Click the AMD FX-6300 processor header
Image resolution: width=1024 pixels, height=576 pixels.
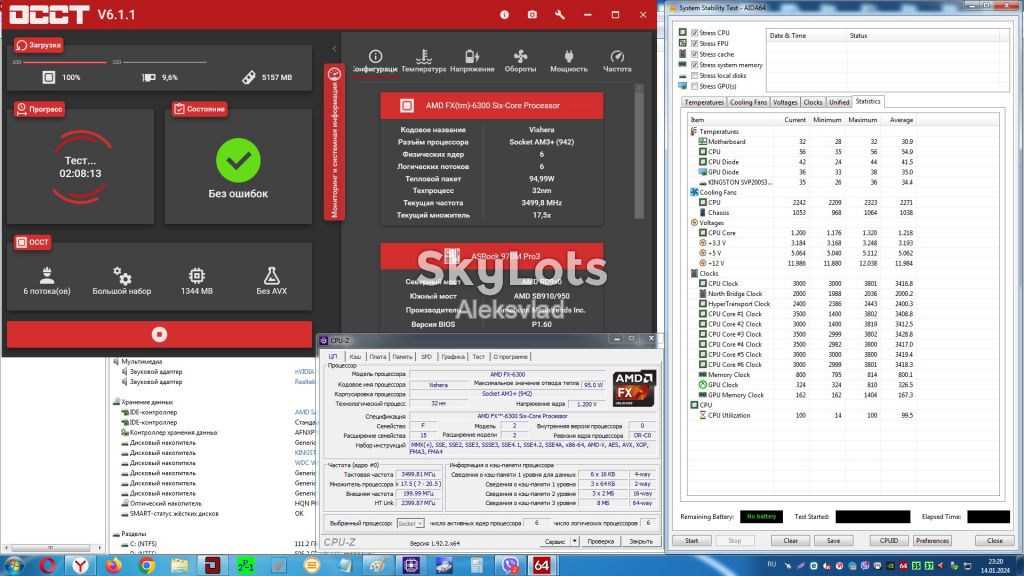click(x=491, y=105)
